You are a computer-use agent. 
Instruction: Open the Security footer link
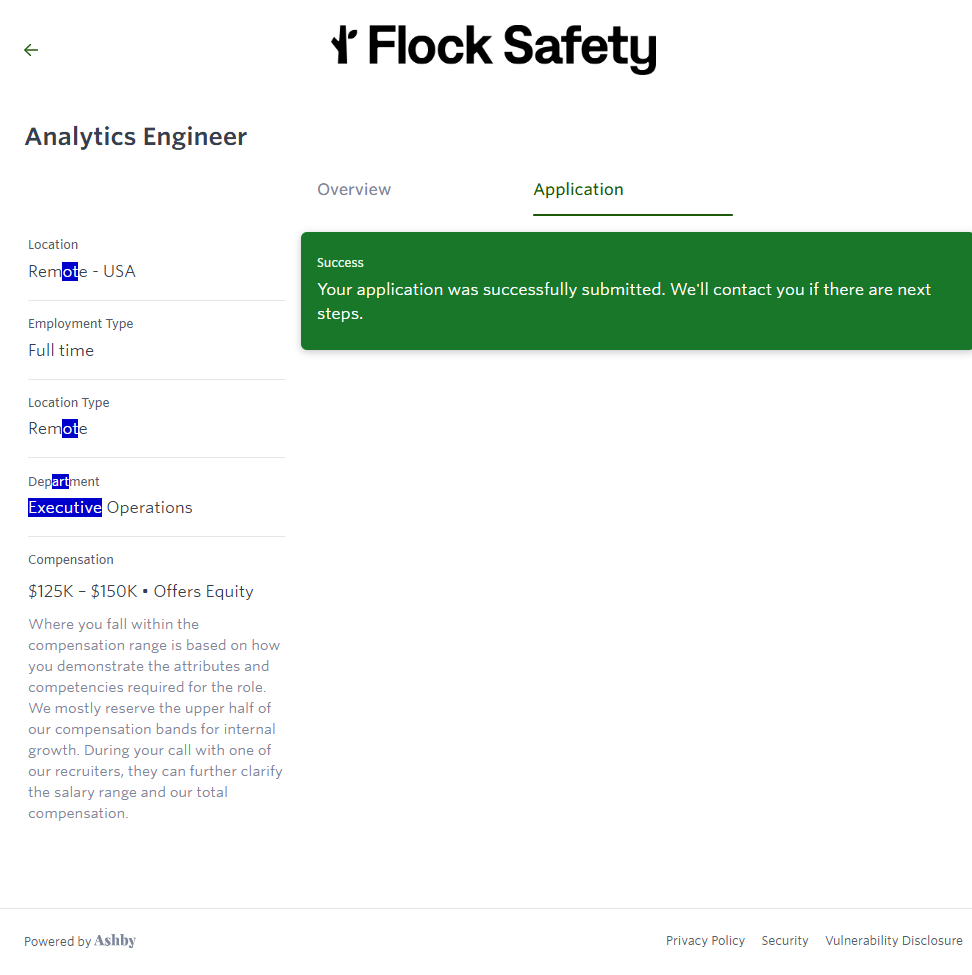pos(785,941)
